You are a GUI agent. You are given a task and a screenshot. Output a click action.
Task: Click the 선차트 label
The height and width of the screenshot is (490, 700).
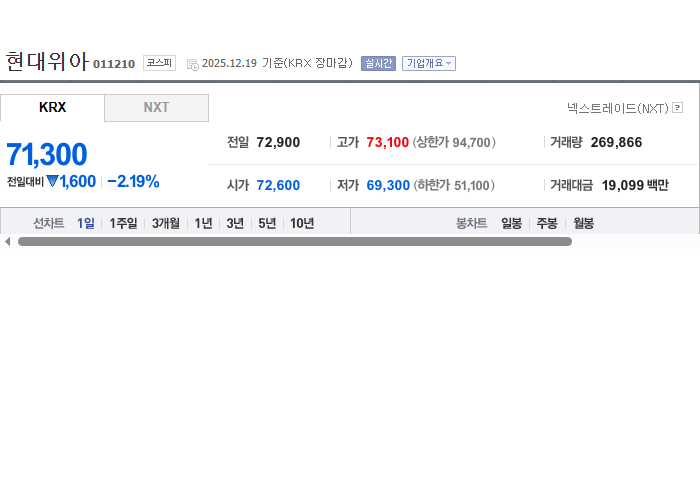point(49,223)
